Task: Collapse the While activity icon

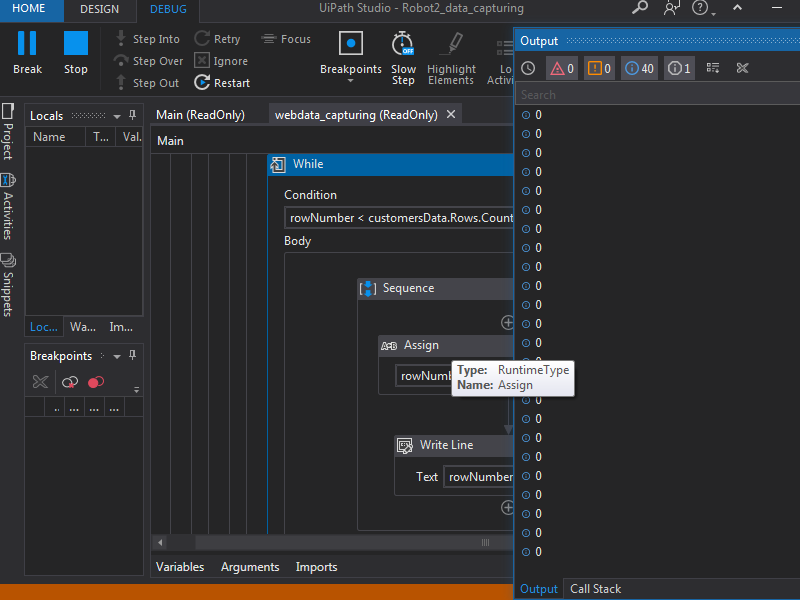Action: click(278, 164)
